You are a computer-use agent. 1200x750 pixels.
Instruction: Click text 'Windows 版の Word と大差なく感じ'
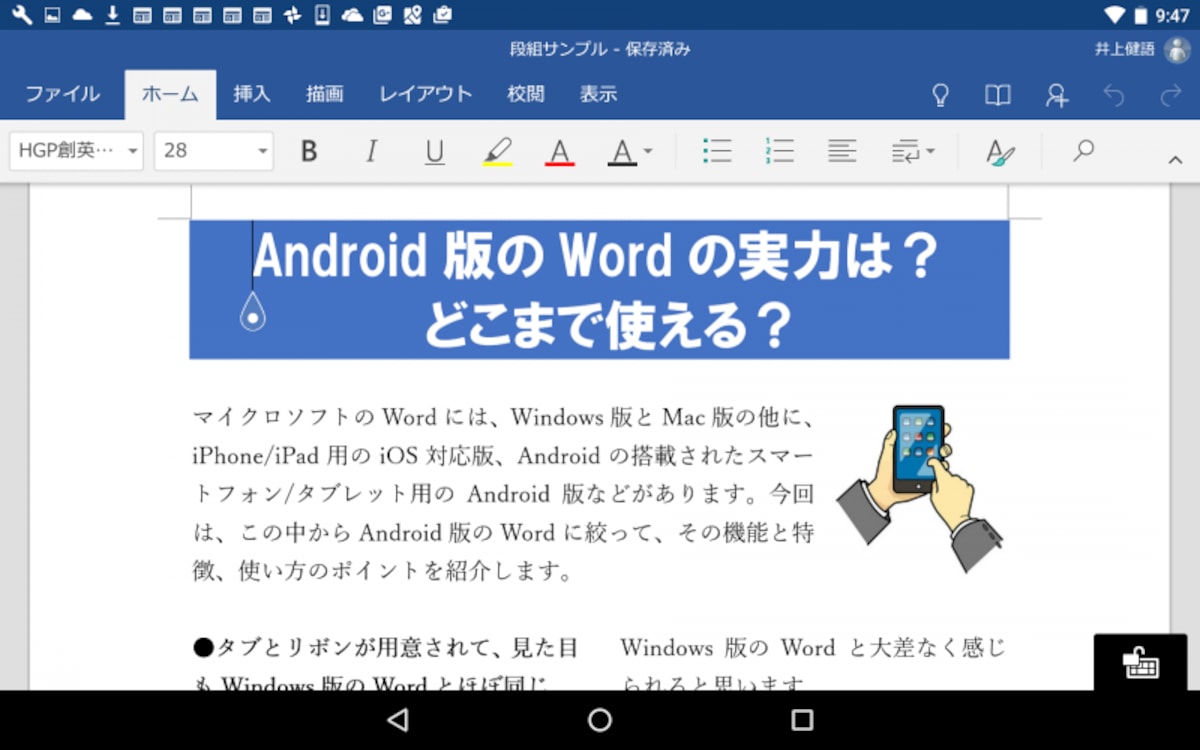point(813,648)
